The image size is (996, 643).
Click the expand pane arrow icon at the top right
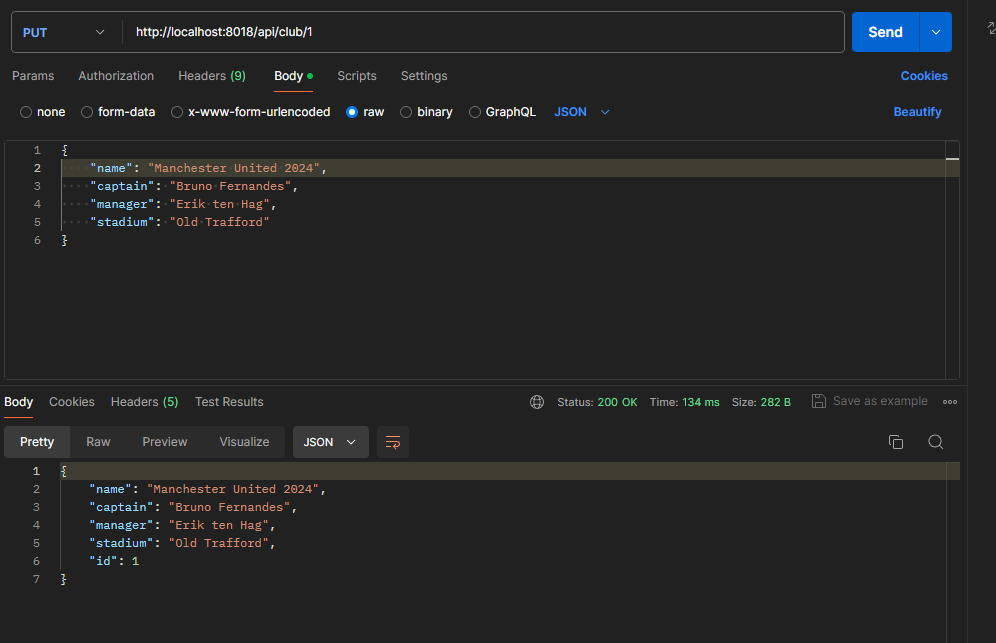(991, 27)
